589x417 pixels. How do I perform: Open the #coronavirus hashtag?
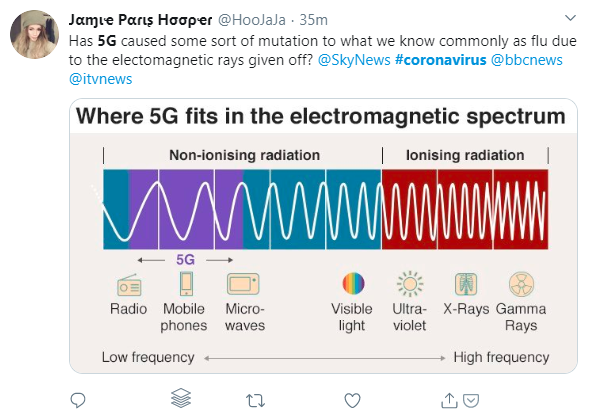tap(441, 60)
